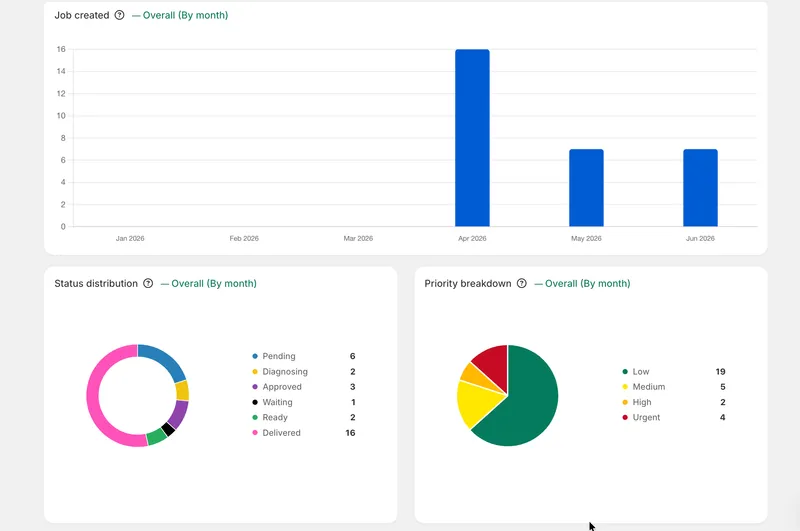Click the May 2026 bar in chart
The image size is (800, 531).
pyautogui.click(x=586, y=188)
